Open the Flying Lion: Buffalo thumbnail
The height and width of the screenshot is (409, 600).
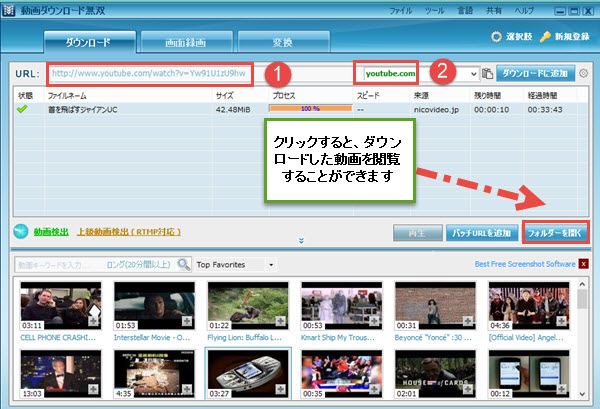click(x=248, y=305)
